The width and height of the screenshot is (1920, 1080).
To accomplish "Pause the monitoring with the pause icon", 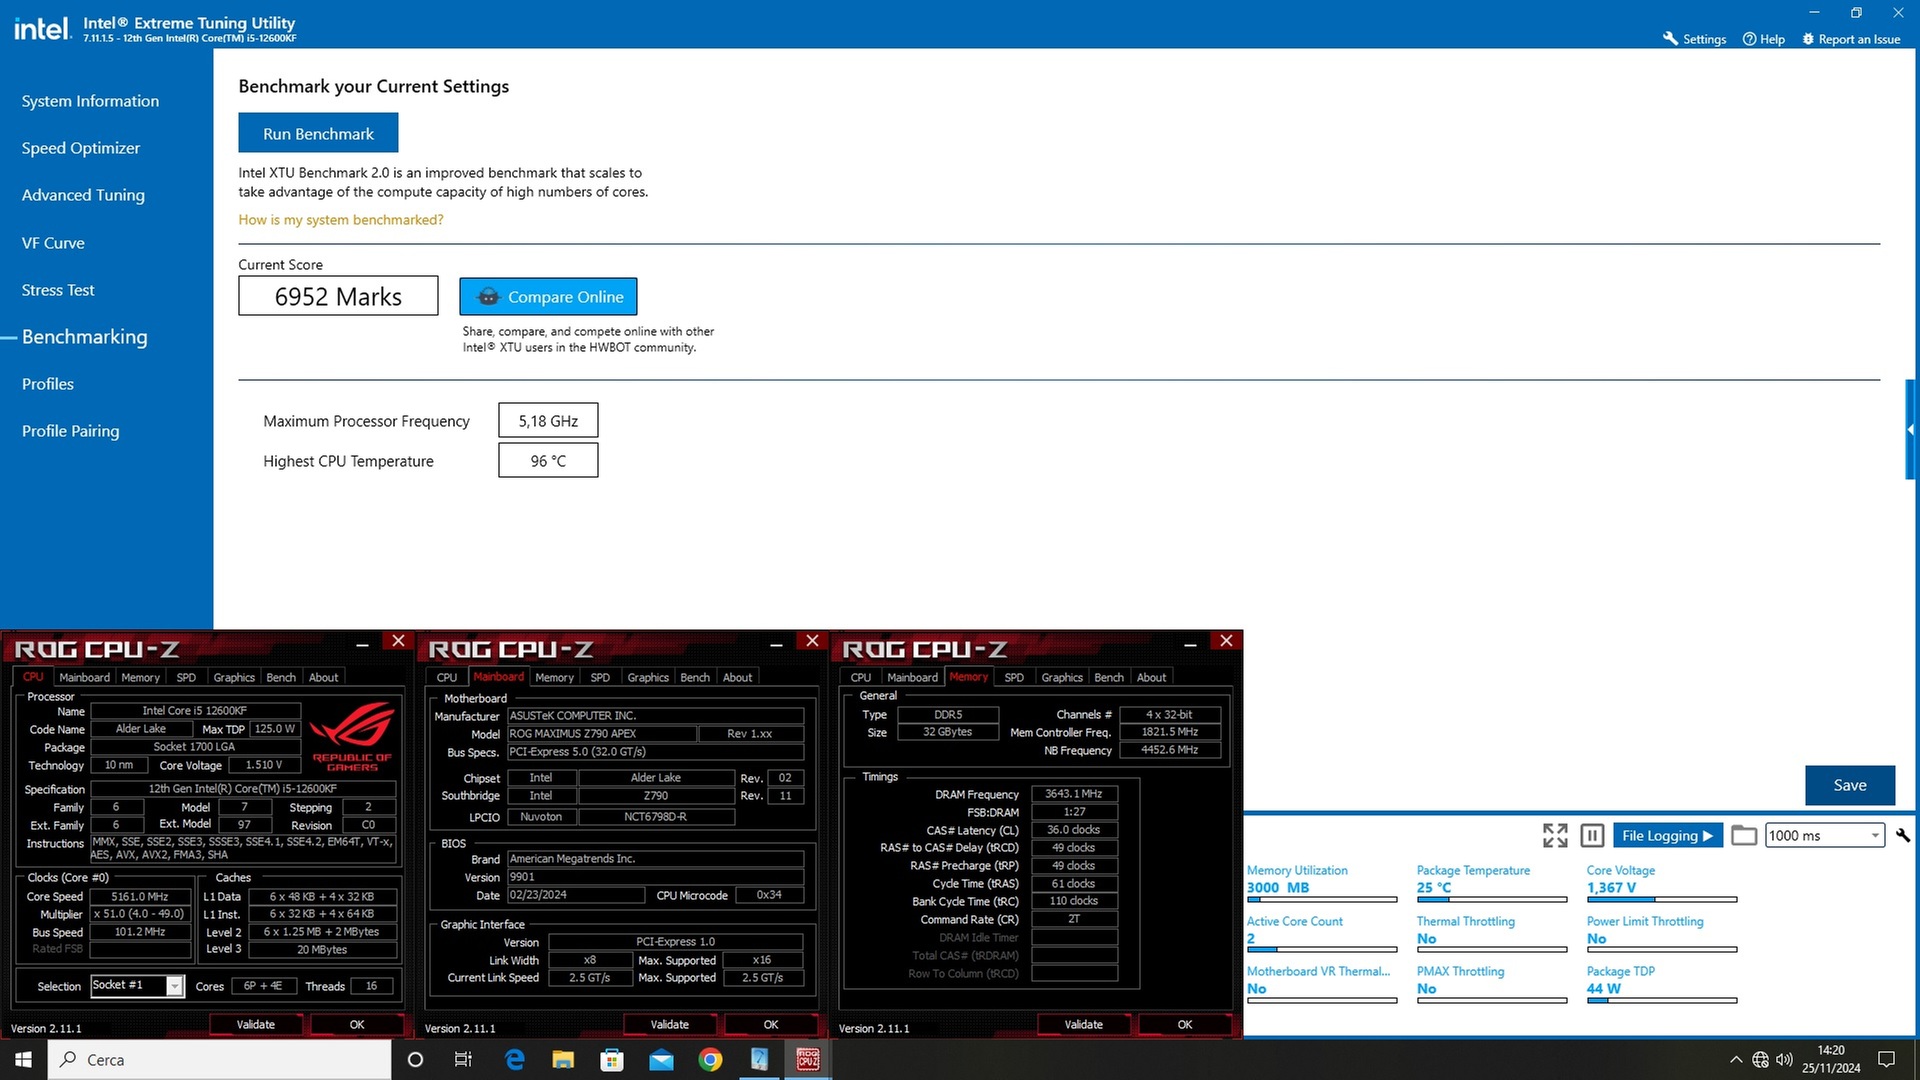I will pyautogui.click(x=1593, y=835).
